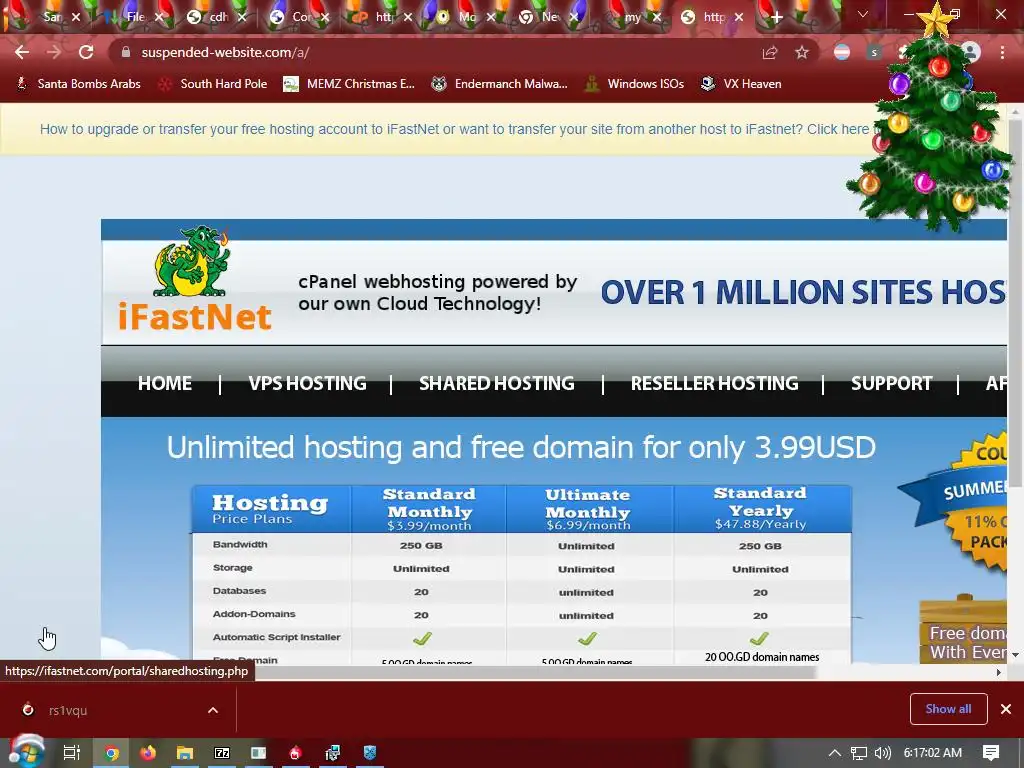Switch to the 'File' tab

tap(131, 17)
